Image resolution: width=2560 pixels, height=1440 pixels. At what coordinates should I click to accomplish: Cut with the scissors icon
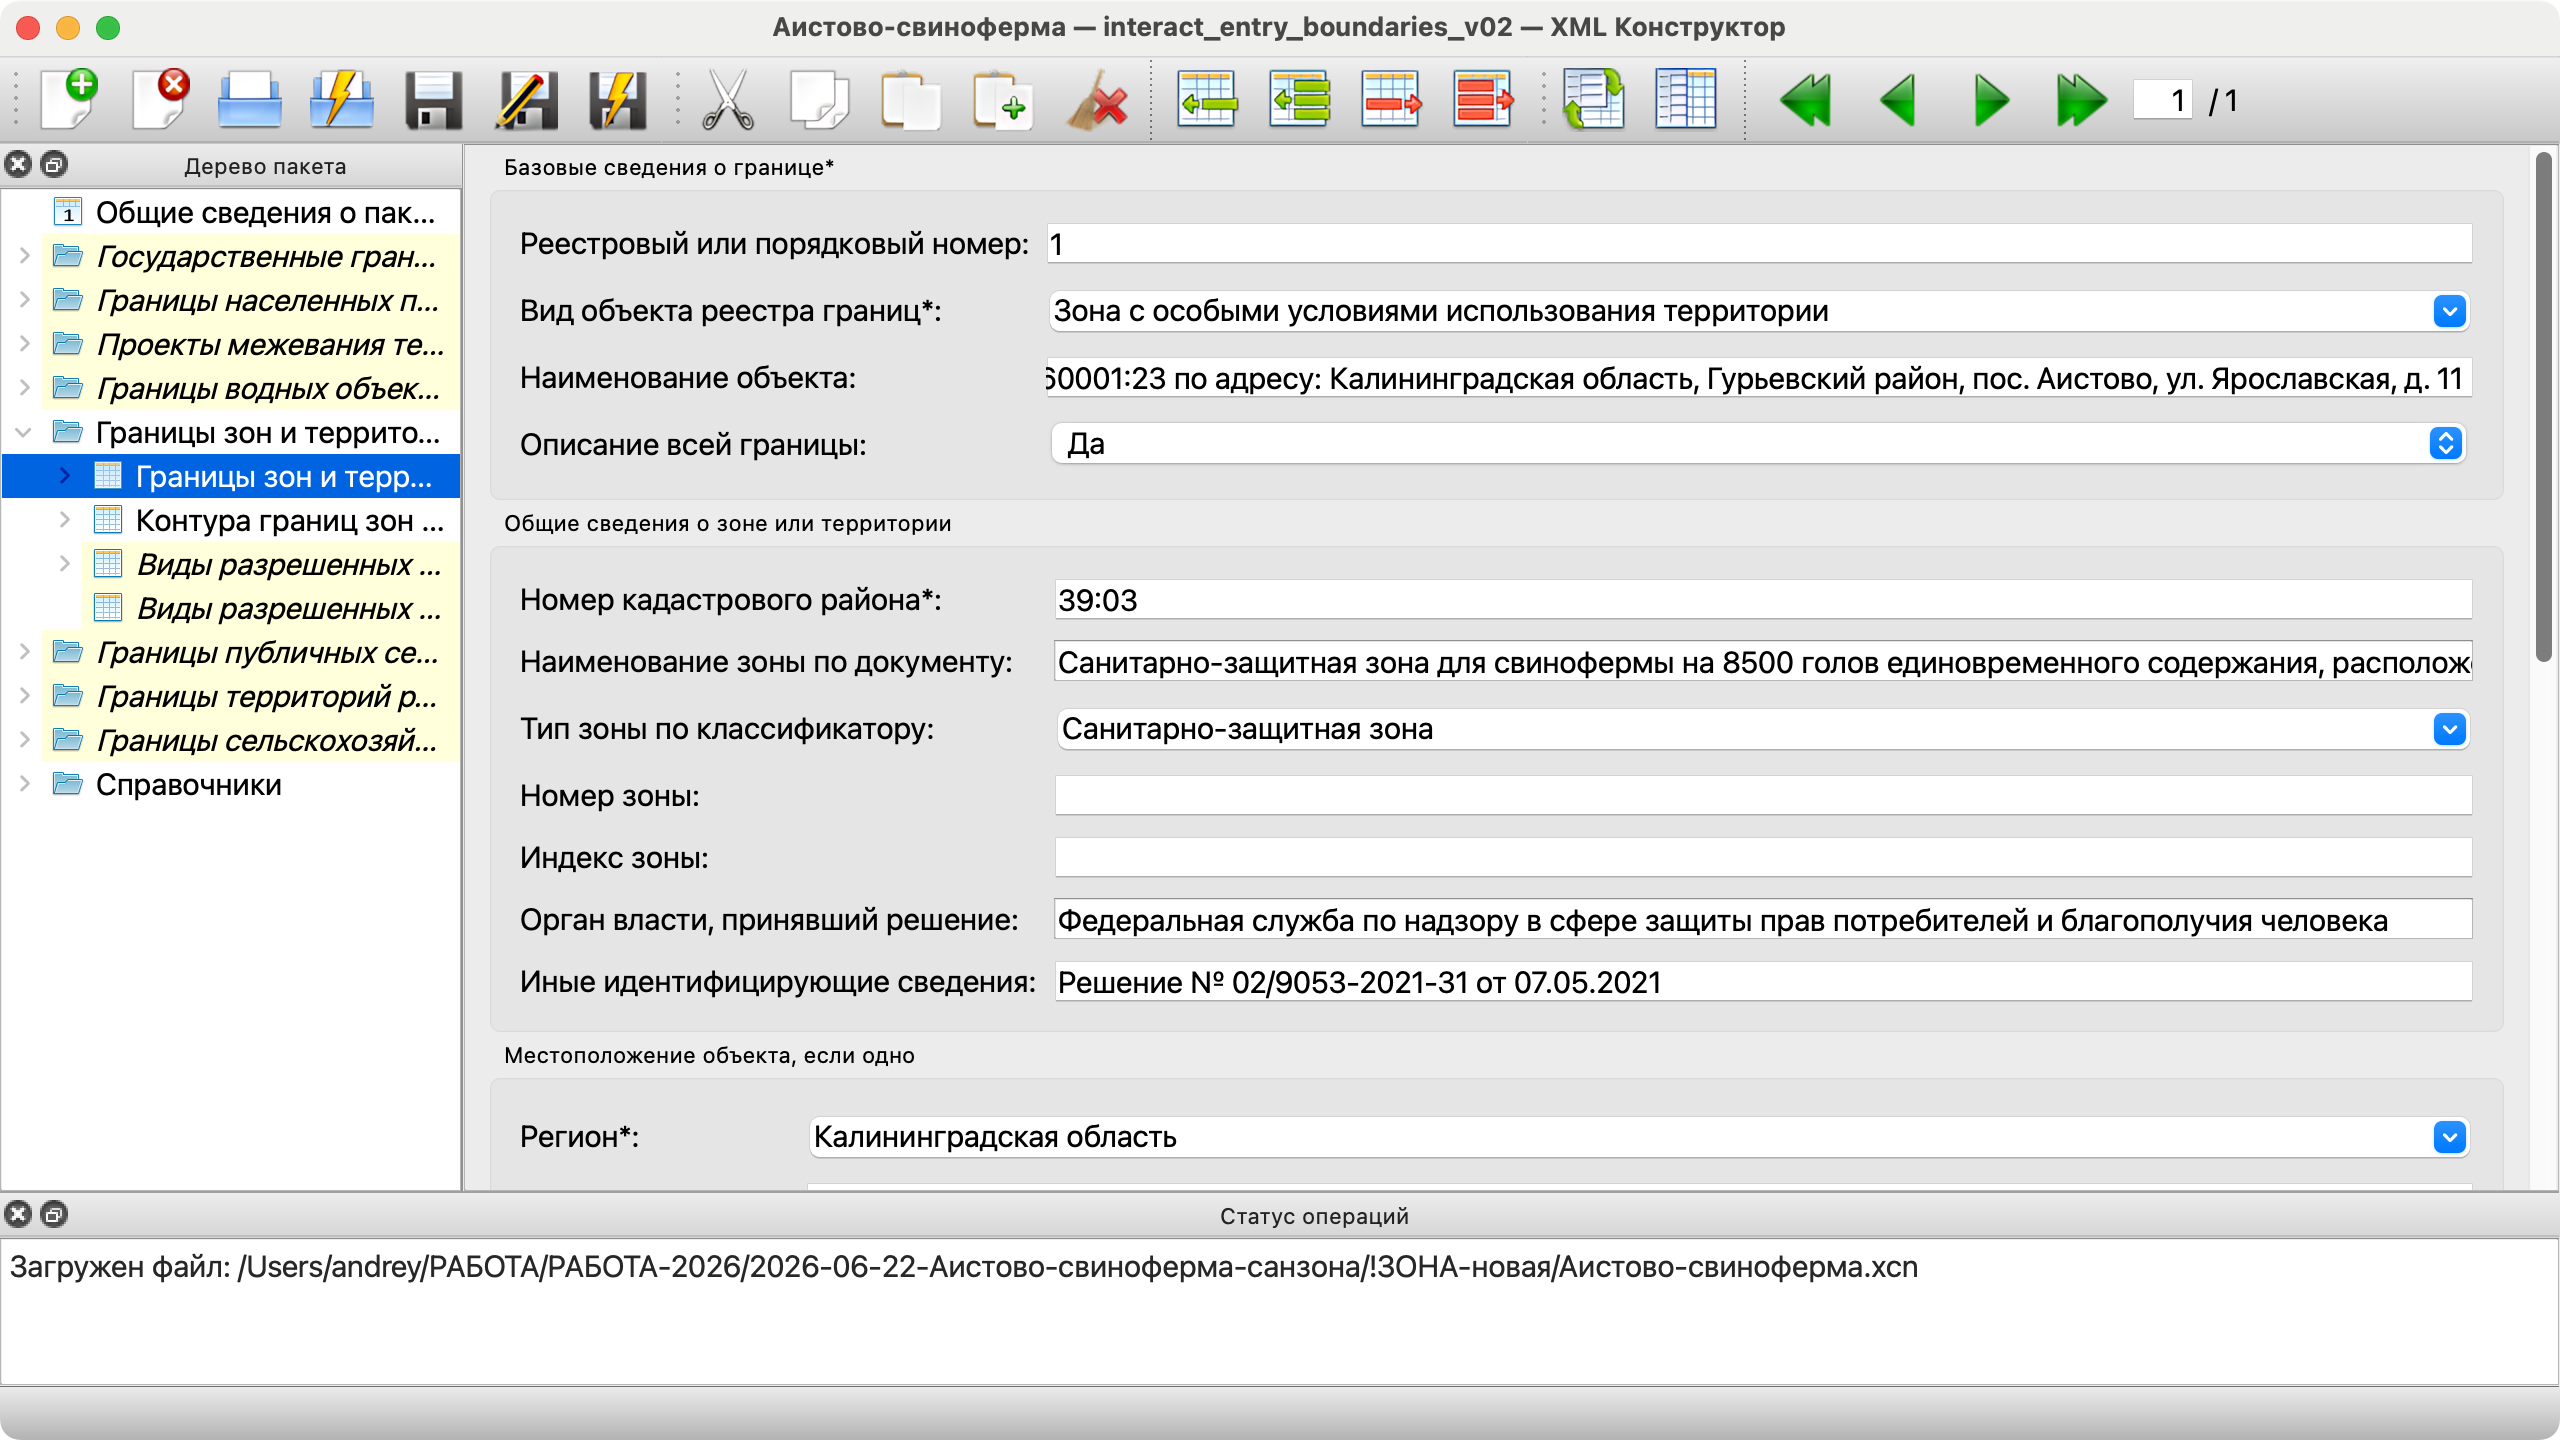(728, 100)
